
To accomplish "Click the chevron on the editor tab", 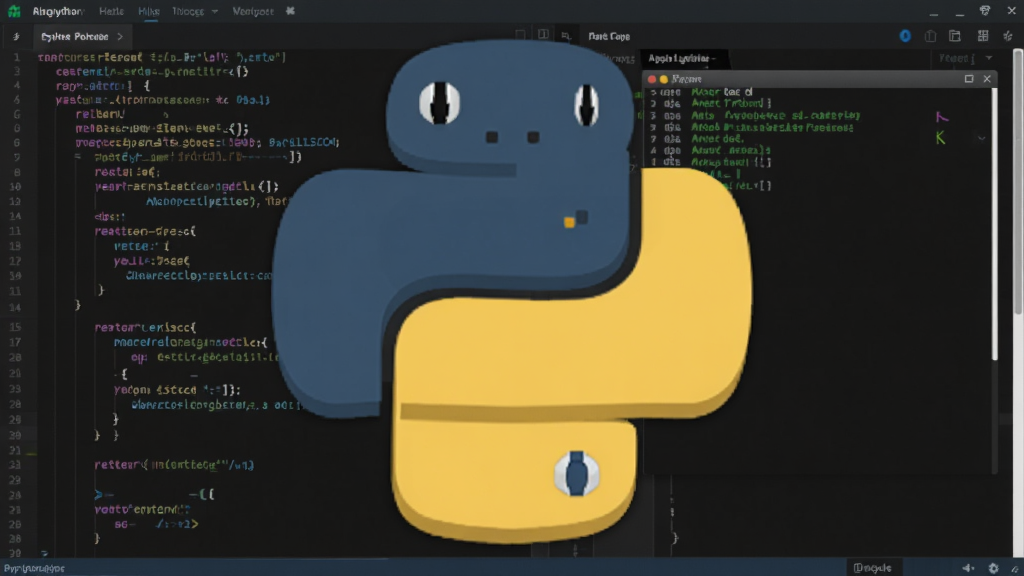I will (x=120, y=37).
